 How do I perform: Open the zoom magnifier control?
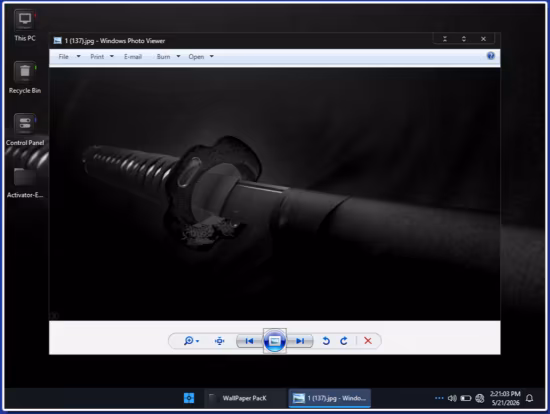pos(188,341)
